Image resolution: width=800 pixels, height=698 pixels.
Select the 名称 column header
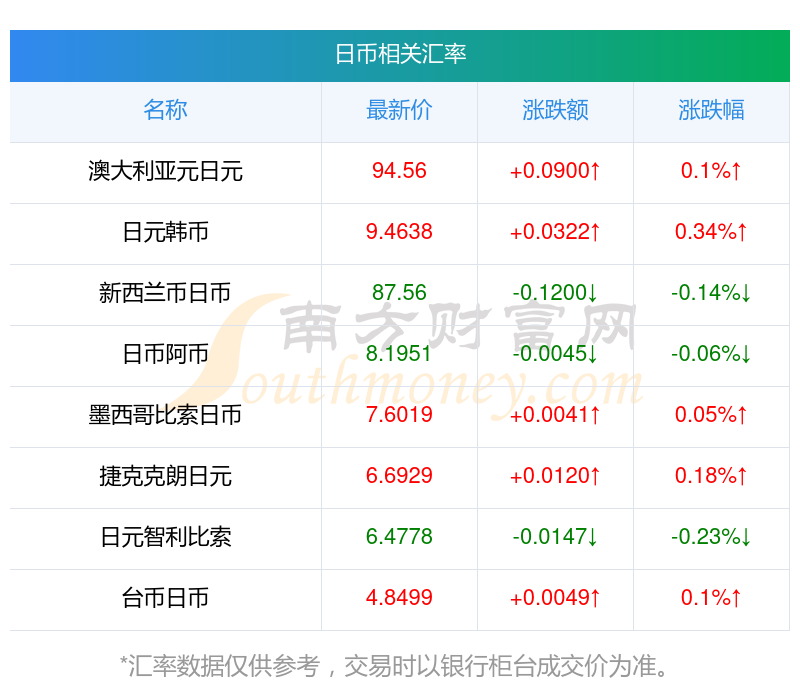[165, 110]
